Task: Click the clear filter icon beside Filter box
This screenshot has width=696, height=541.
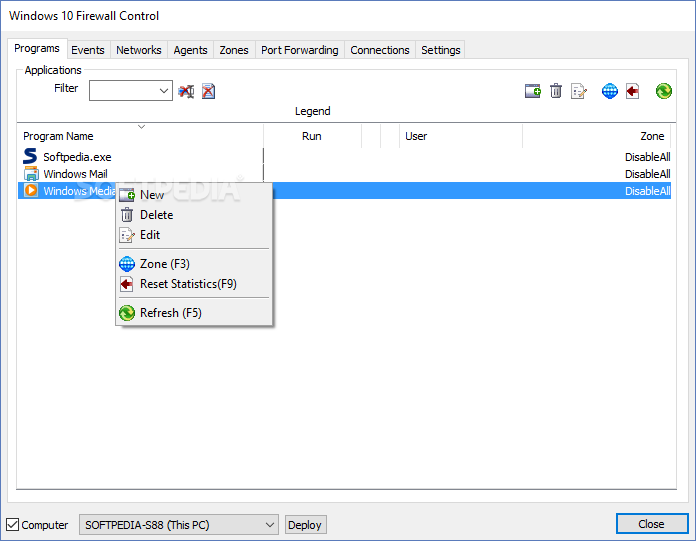Action: 186,91
